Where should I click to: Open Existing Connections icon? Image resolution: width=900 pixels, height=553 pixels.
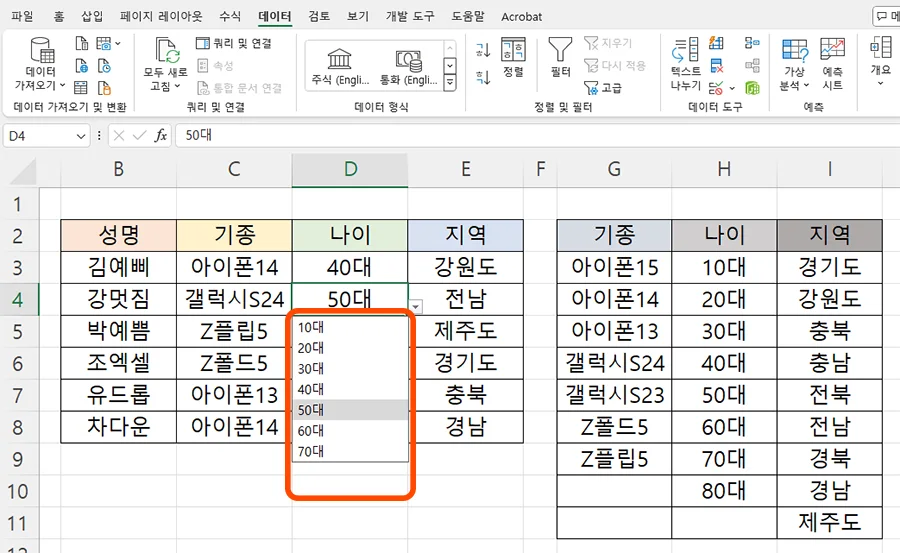pyautogui.click(x=104, y=87)
